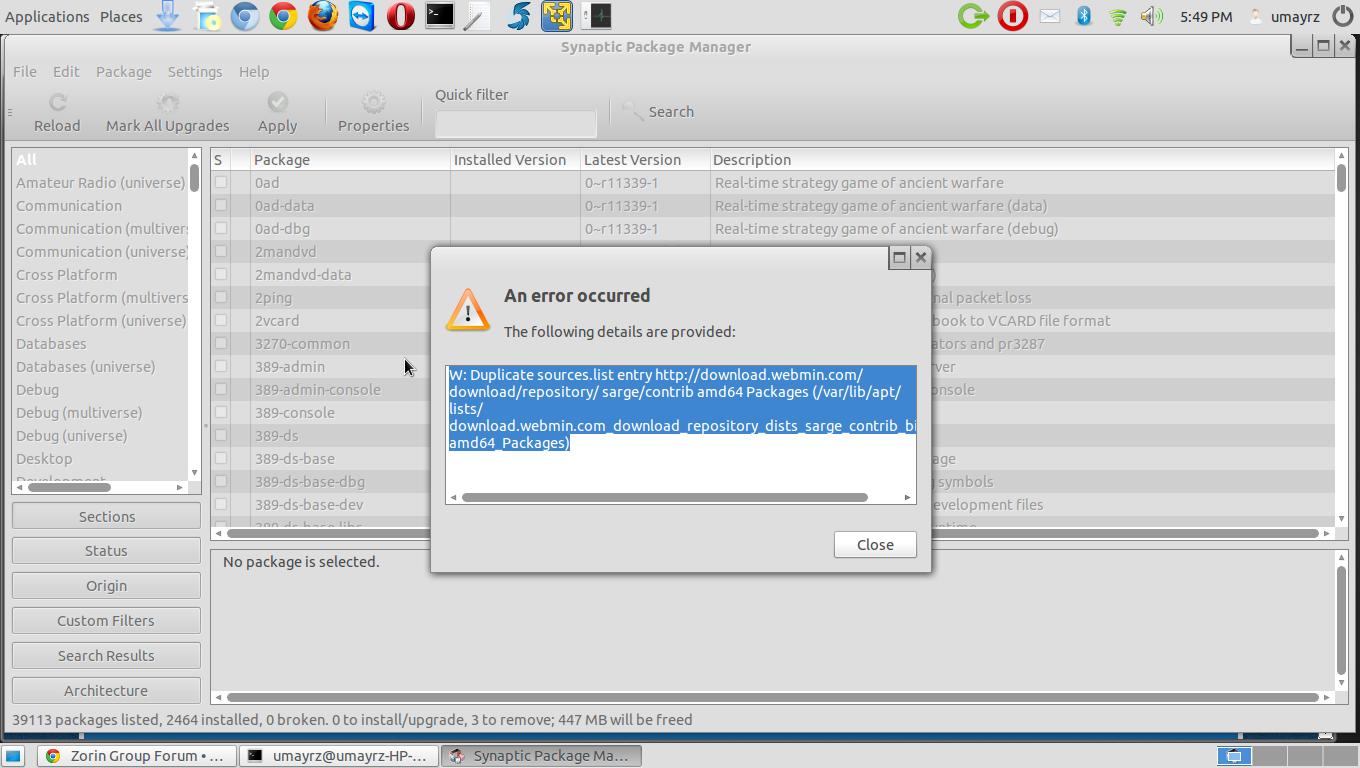
Task: Open package Properties toolbar icon
Action: 373,103
